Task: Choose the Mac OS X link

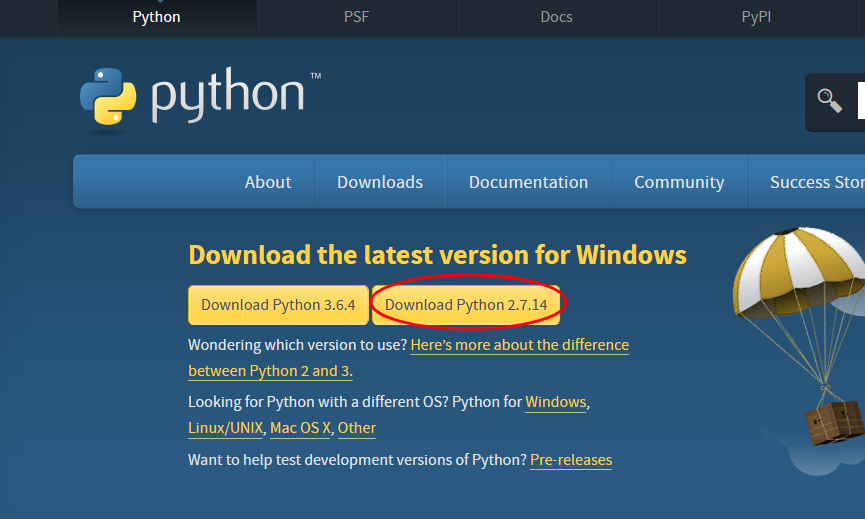Action: click(x=300, y=428)
